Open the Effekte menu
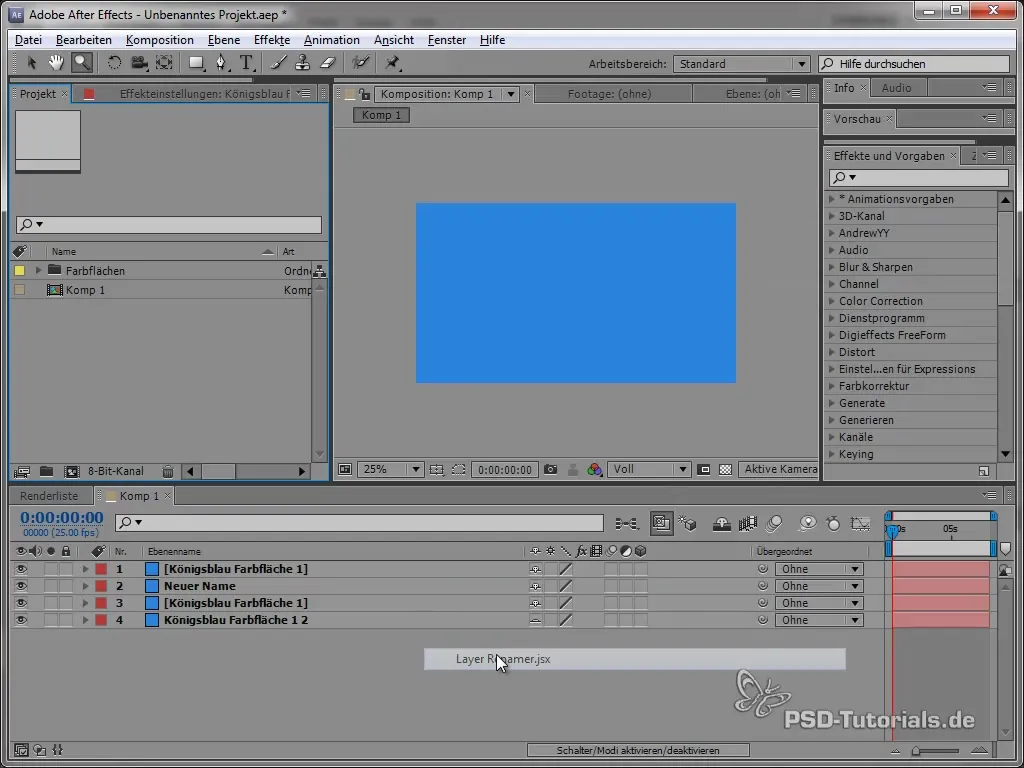This screenshot has height=768, width=1024. tap(272, 40)
